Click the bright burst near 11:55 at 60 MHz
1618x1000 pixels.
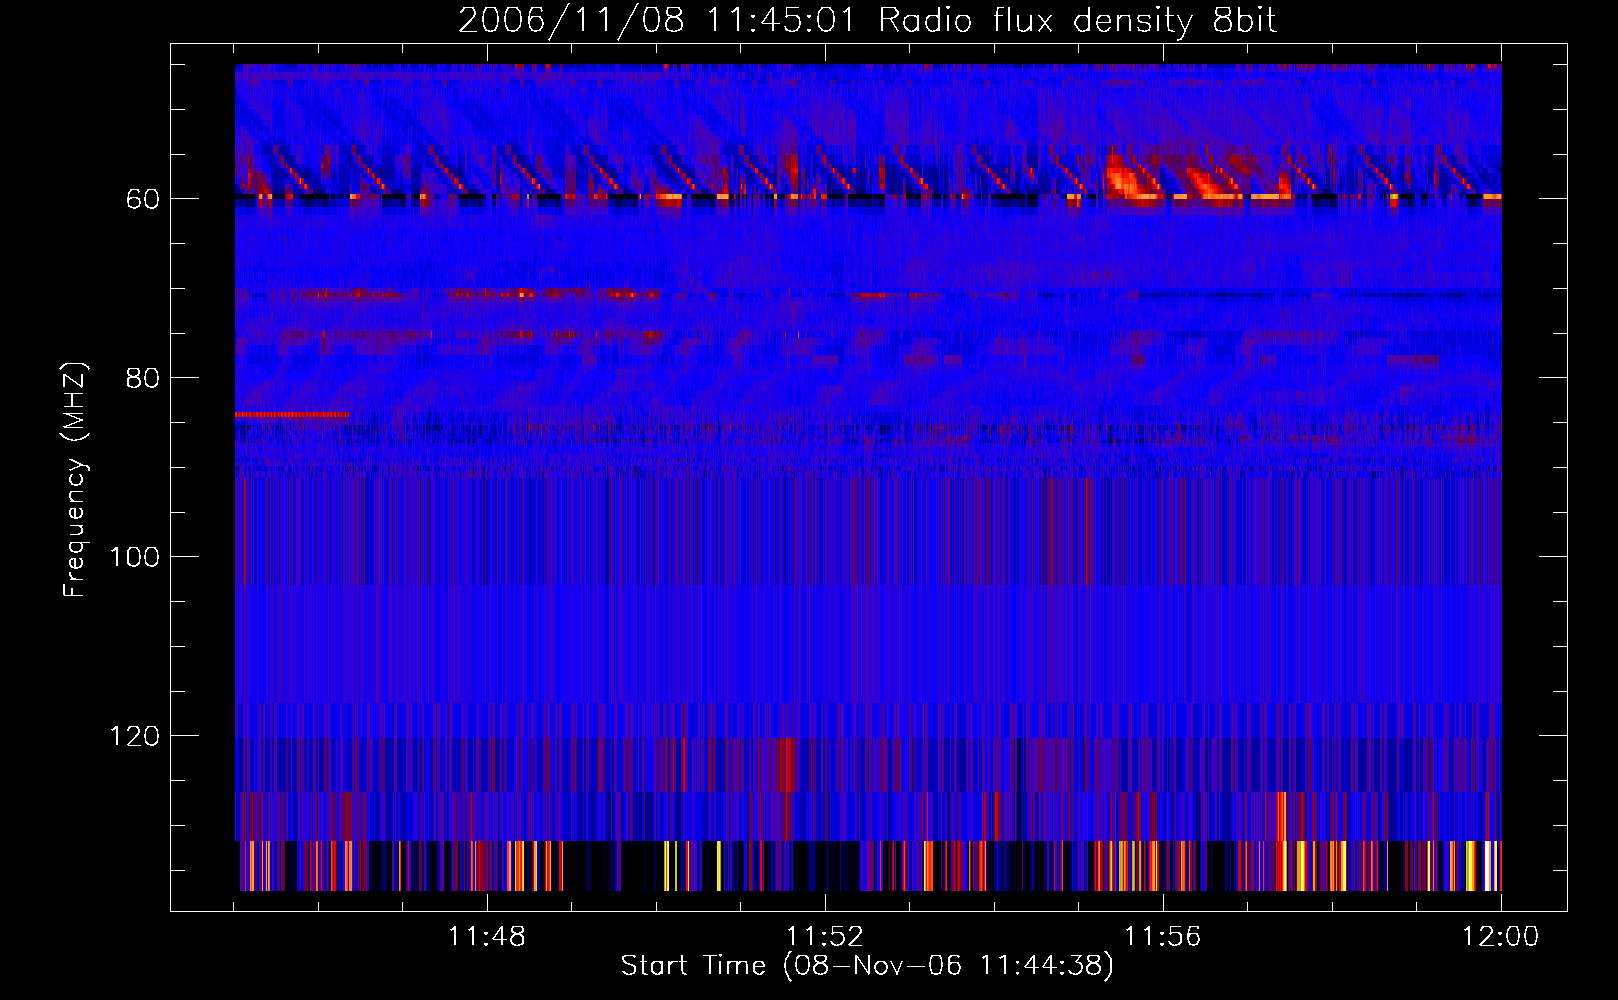pyautogui.click(x=1130, y=180)
